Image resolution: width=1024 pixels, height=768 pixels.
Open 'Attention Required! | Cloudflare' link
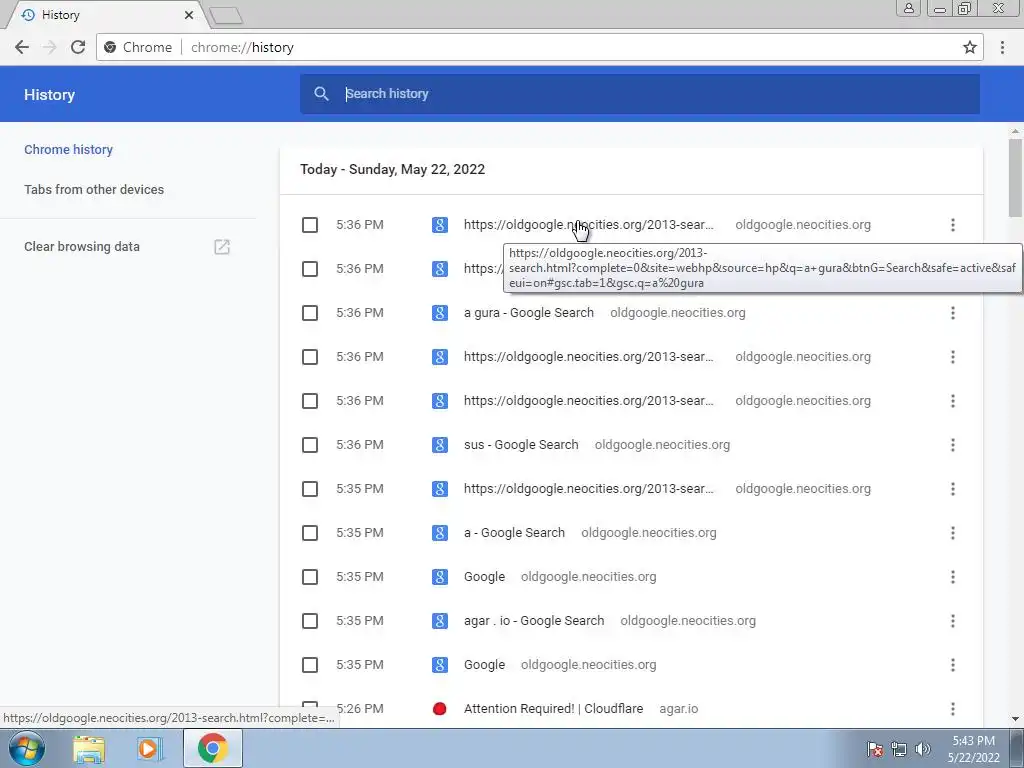pyautogui.click(x=553, y=709)
